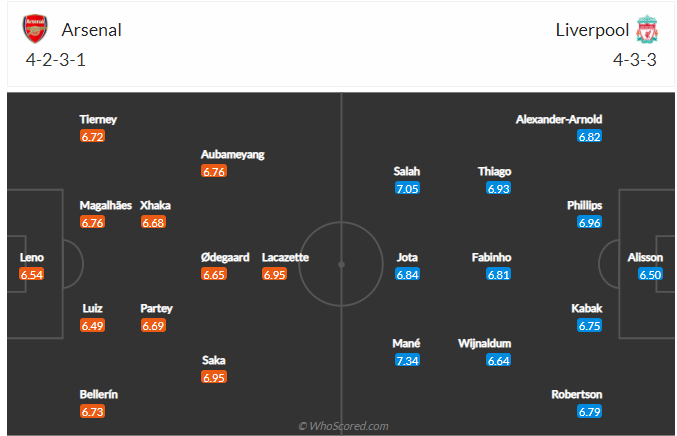Click Alisson's 6.50 goalkeeper rating
Image resolution: width=677 pixels, height=436 pixels.
pos(650,274)
